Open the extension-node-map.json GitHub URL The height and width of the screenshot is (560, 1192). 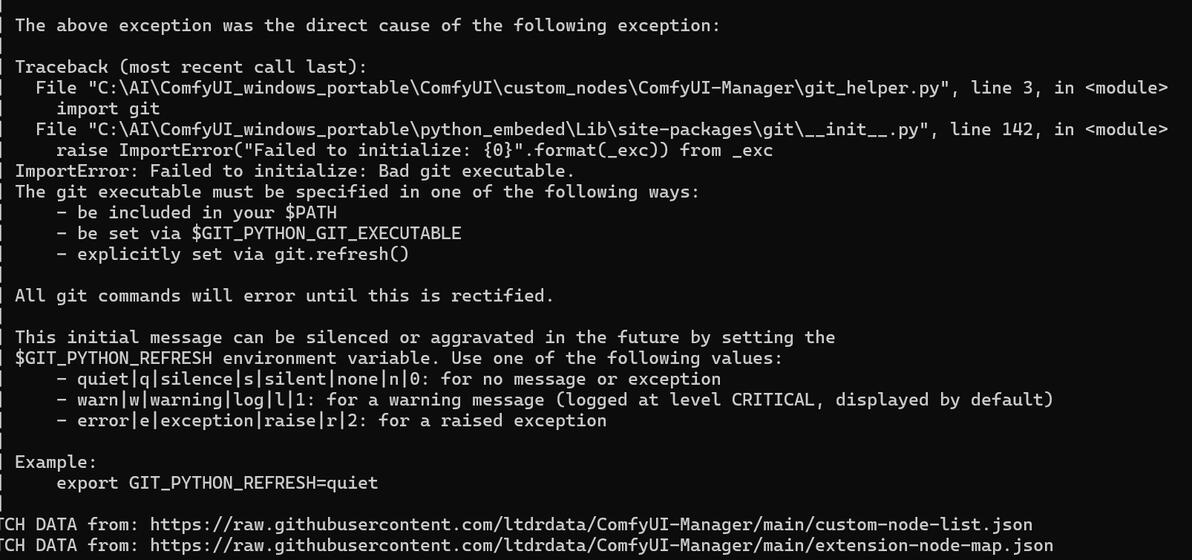point(600,545)
